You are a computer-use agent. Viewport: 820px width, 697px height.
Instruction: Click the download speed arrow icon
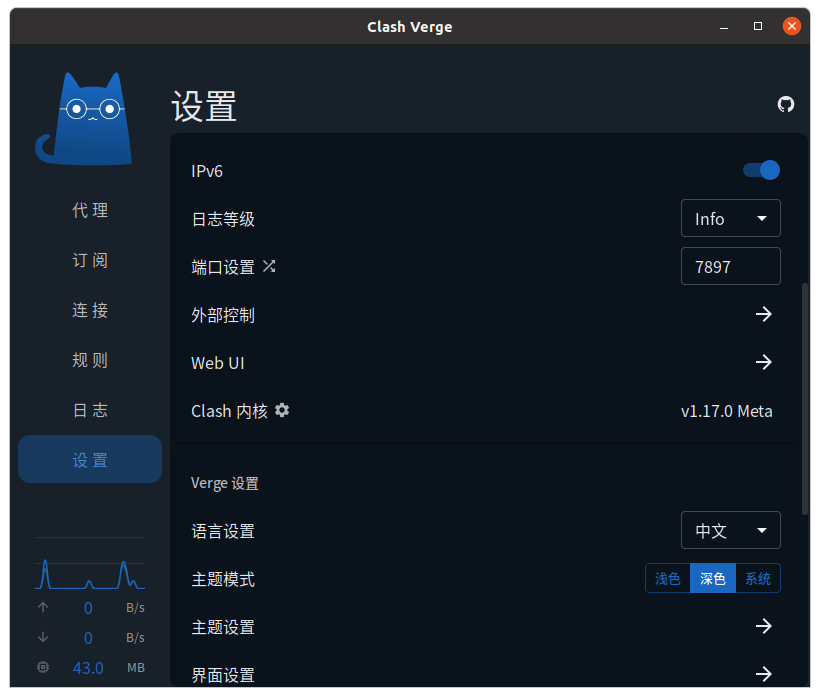click(x=43, y=637)
